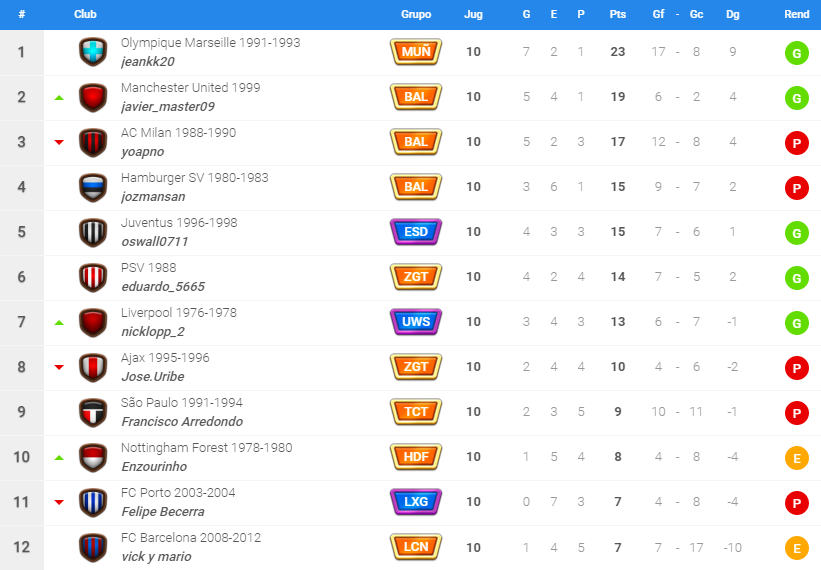Open the Hamburger SV 1980-1983 team link
The image size is (821, 570).
pyautogui.click(x=195, y=177)
